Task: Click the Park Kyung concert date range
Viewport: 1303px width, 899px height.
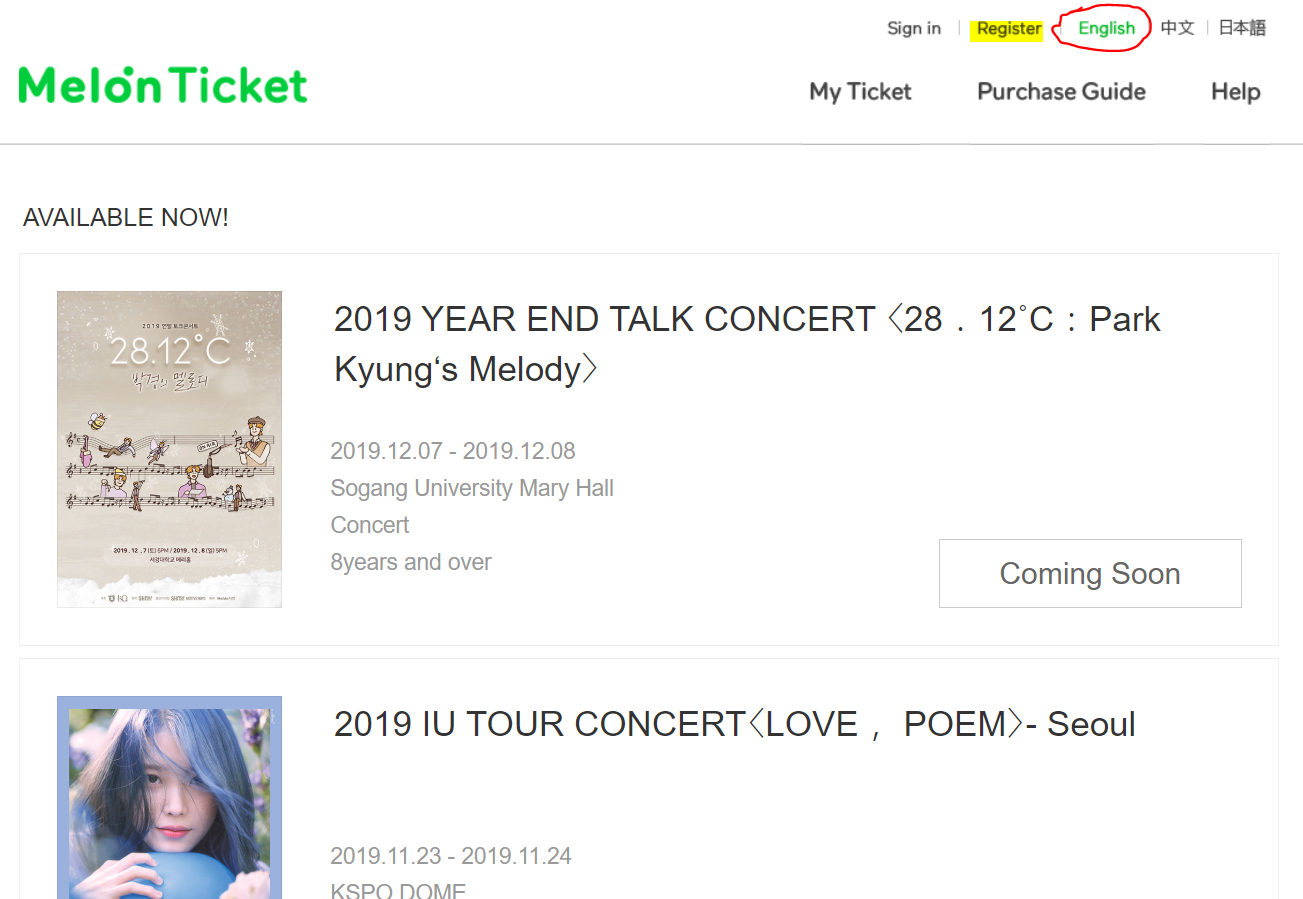Action: click(453, 451)
